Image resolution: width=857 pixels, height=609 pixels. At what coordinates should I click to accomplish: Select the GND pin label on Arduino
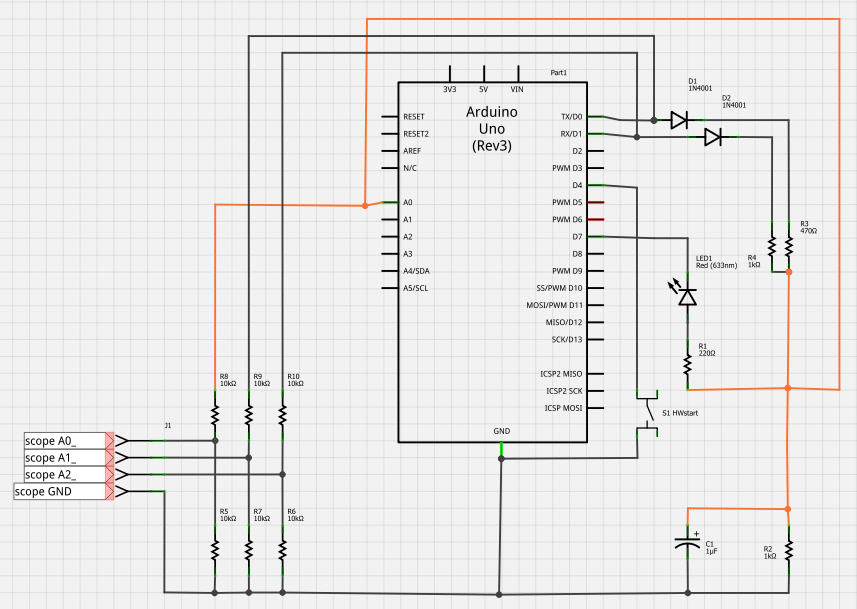tap(501, 431)
